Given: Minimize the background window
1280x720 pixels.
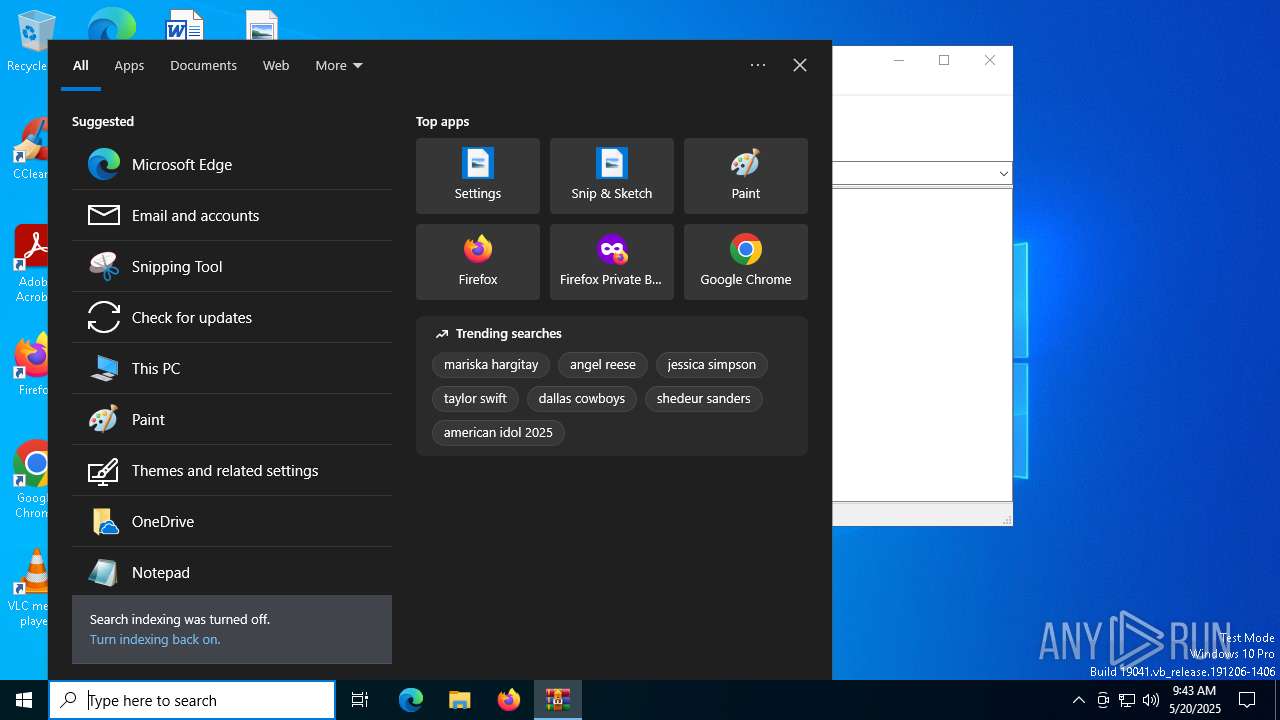Looking at the screenshot, I should [898, 60].
